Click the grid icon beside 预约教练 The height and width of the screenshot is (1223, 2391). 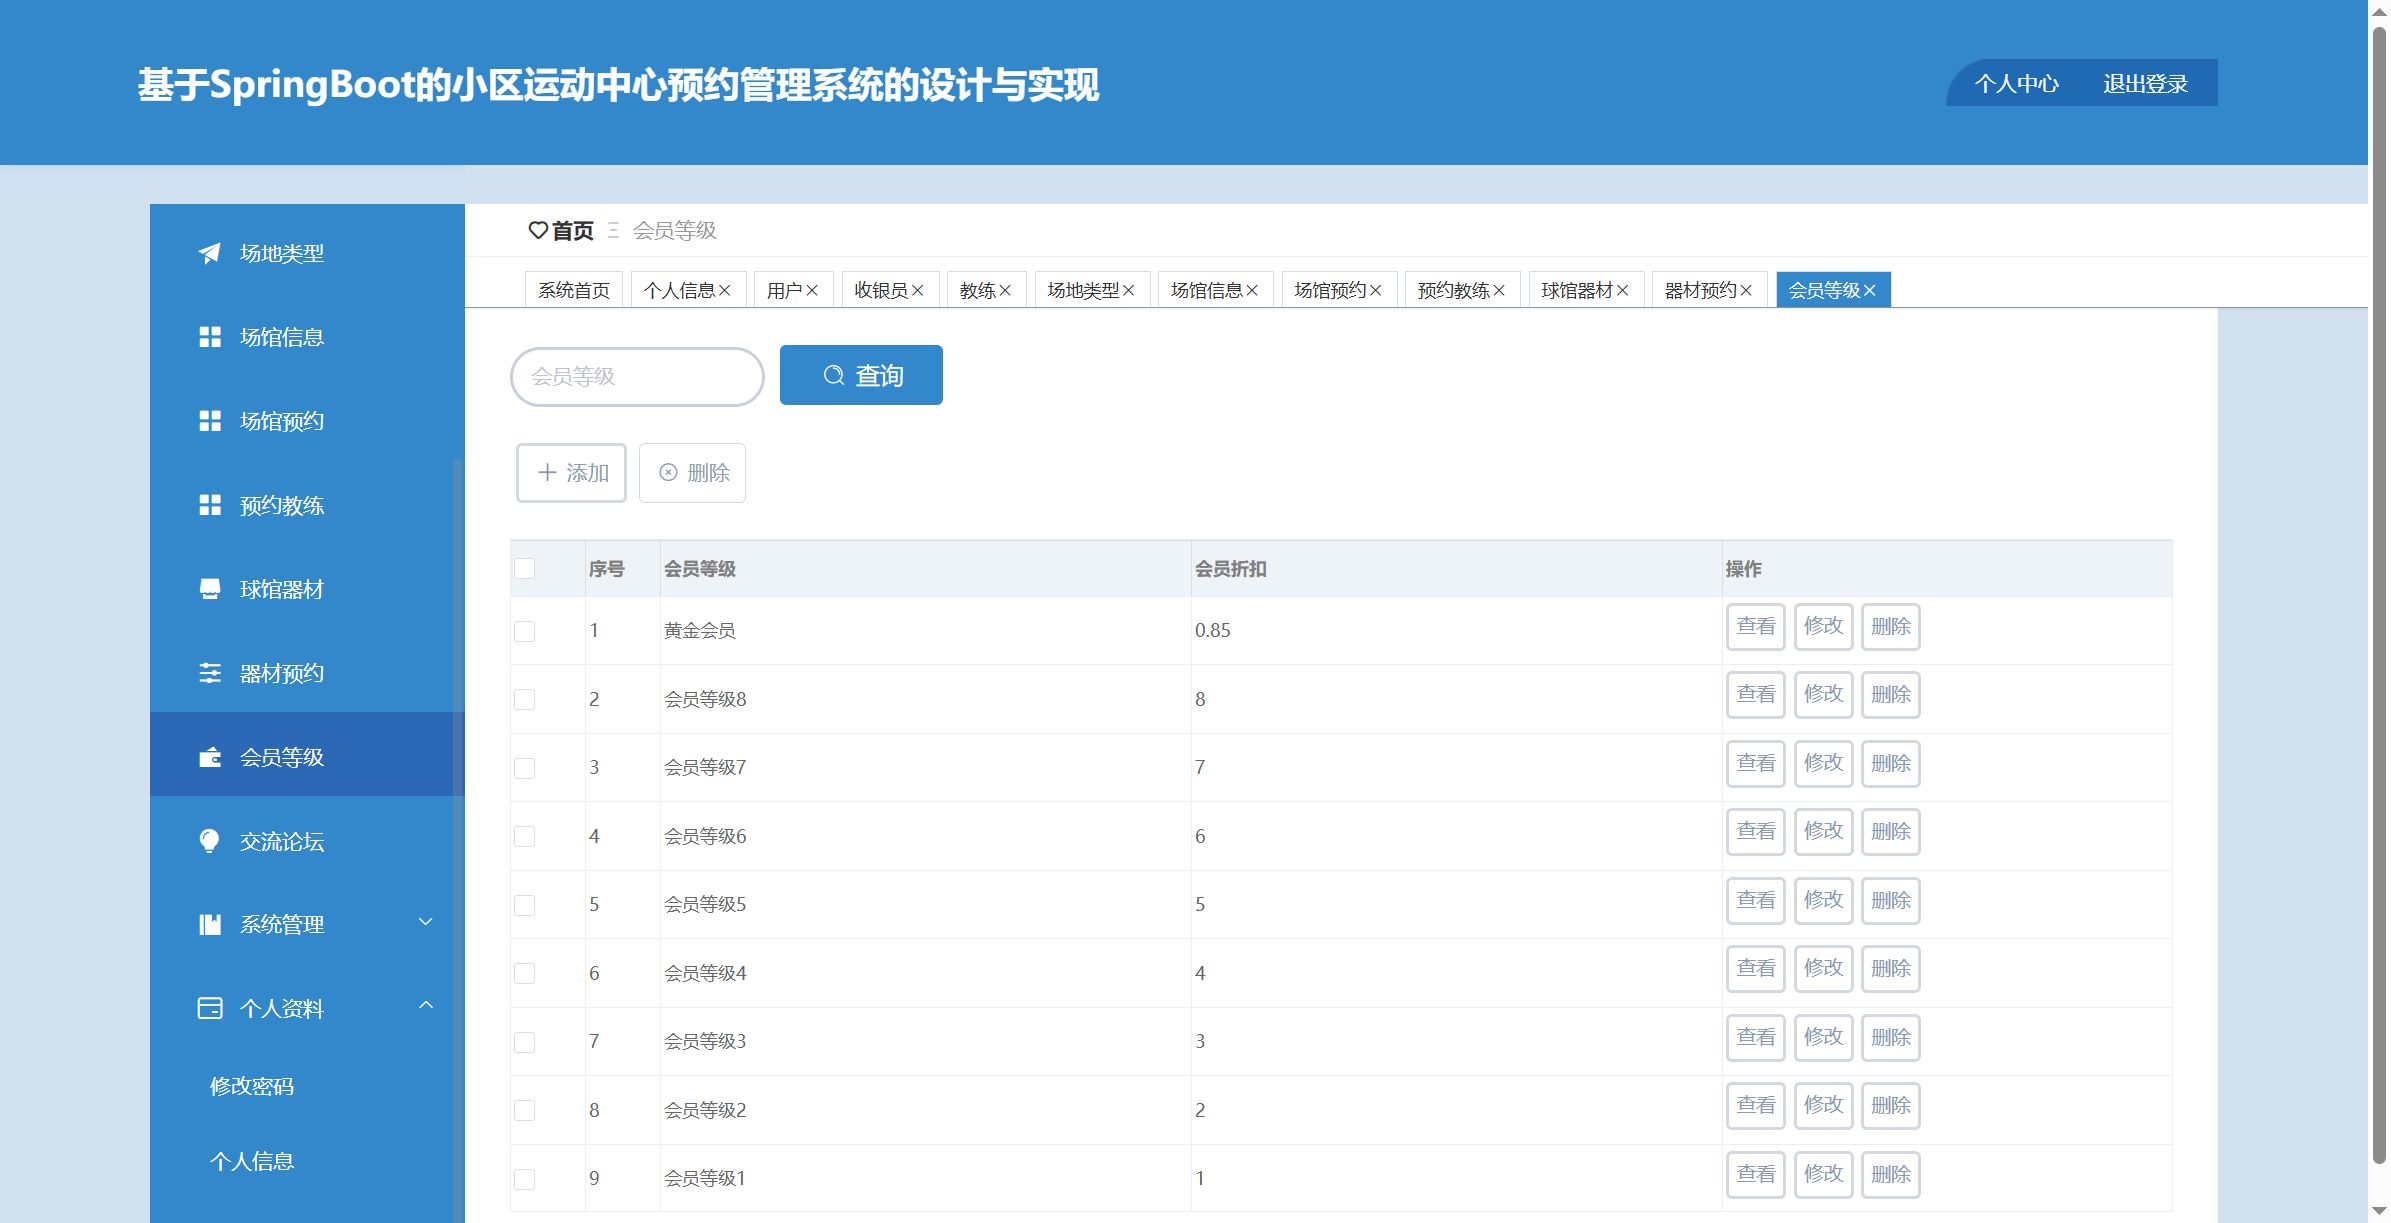(209, 505)
